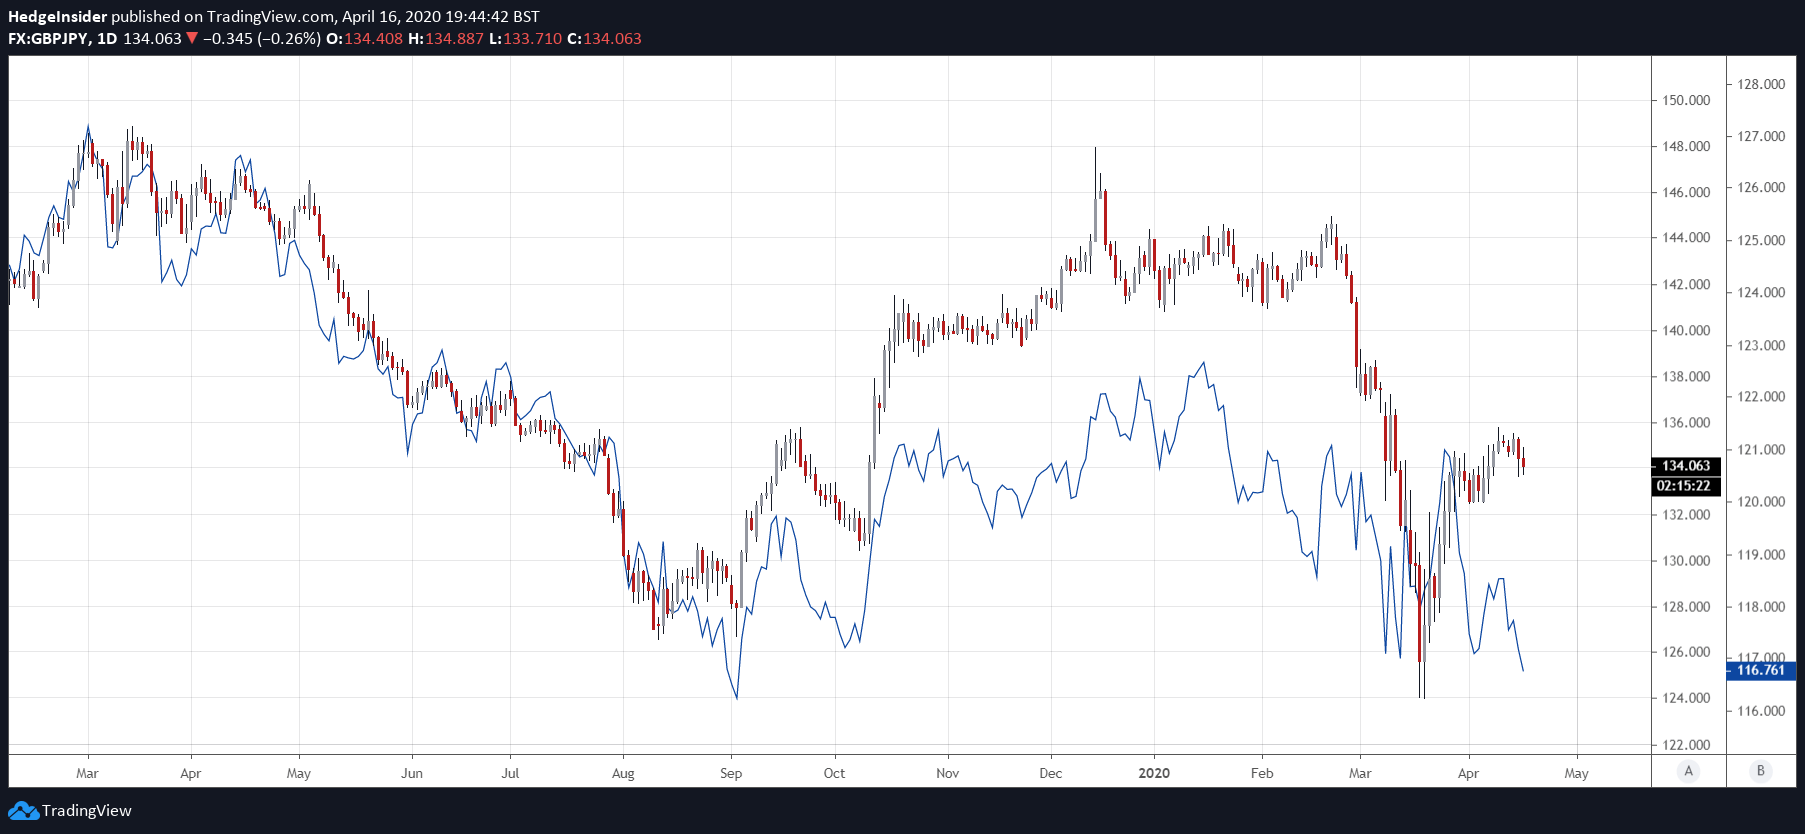Click the Dec label on the time axis

pos(1051,773)
